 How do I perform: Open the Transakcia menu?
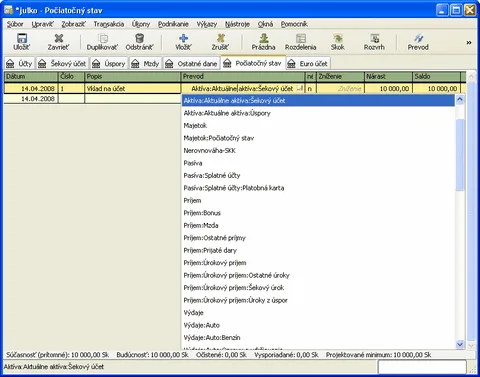coord(109,24)
